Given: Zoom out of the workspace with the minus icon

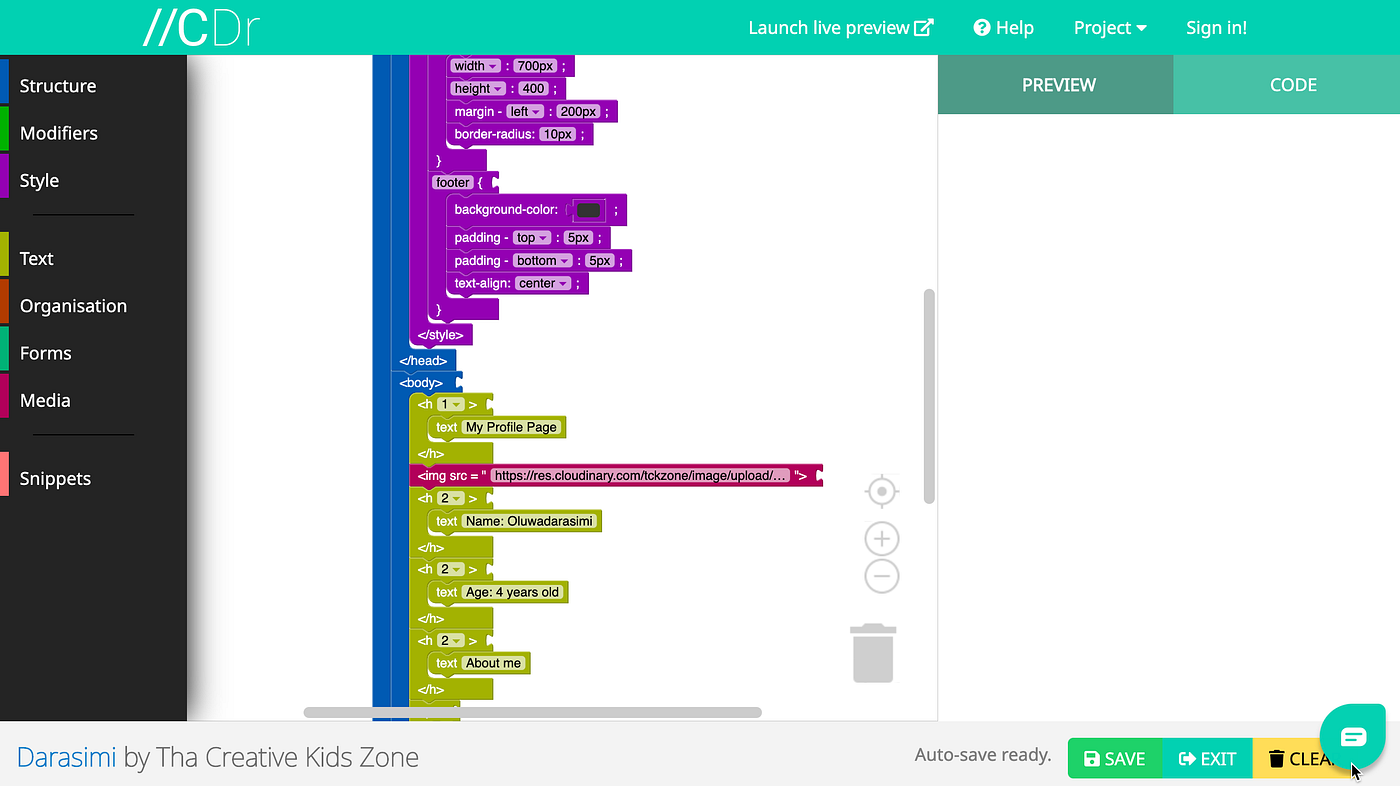Looking at the screenshot, I should [881, 575].
